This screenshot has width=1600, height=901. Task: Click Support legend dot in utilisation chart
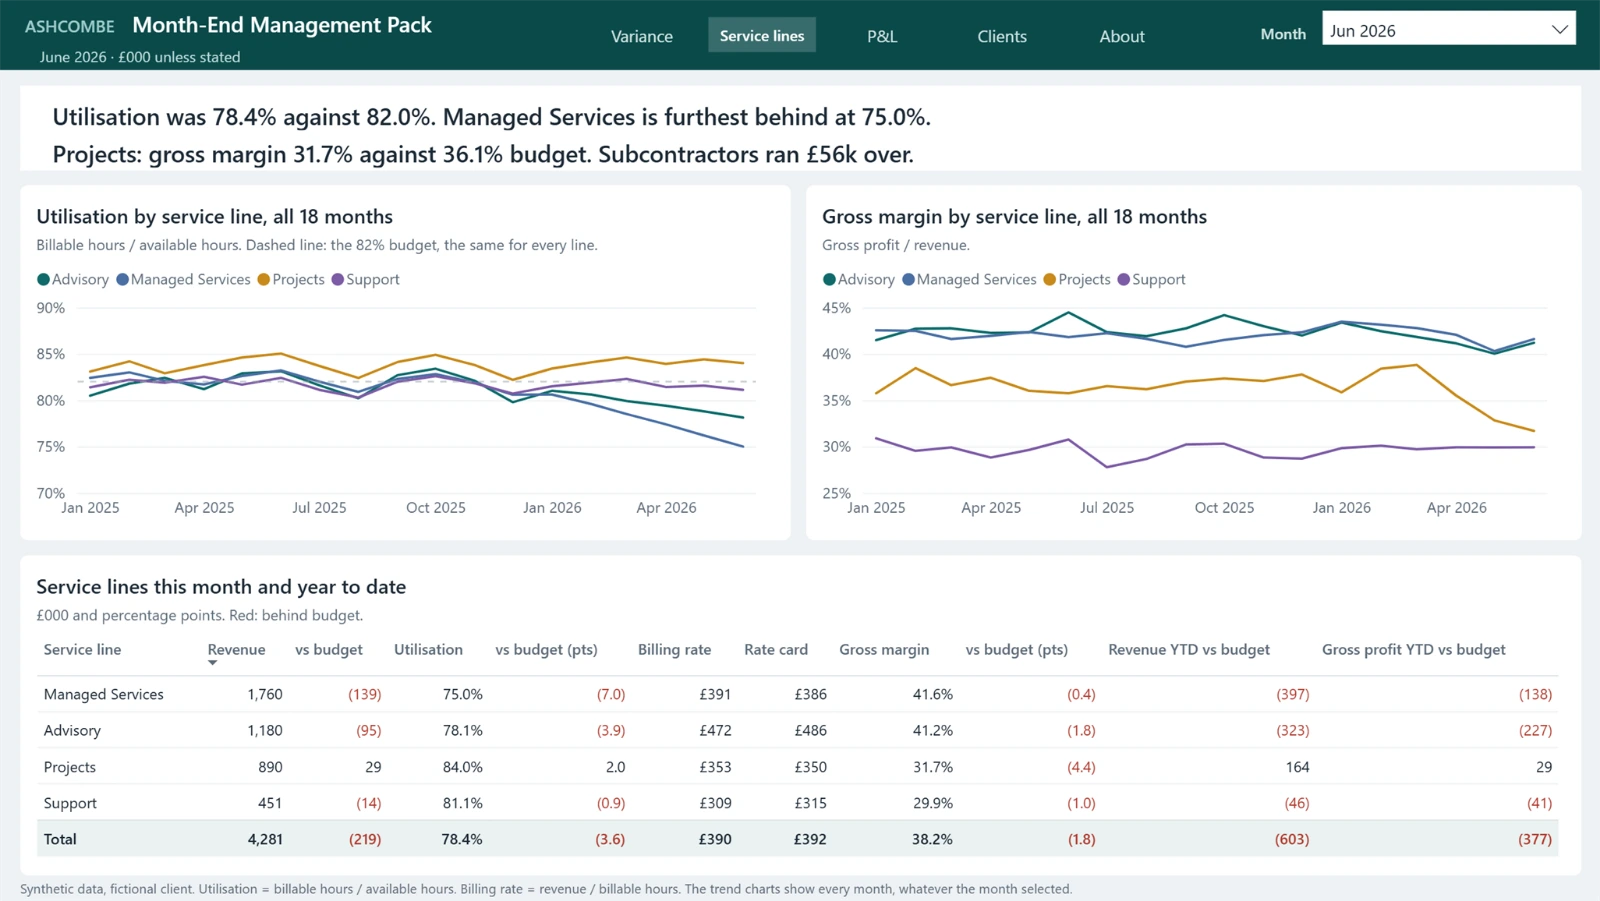(x=338, y=280)
